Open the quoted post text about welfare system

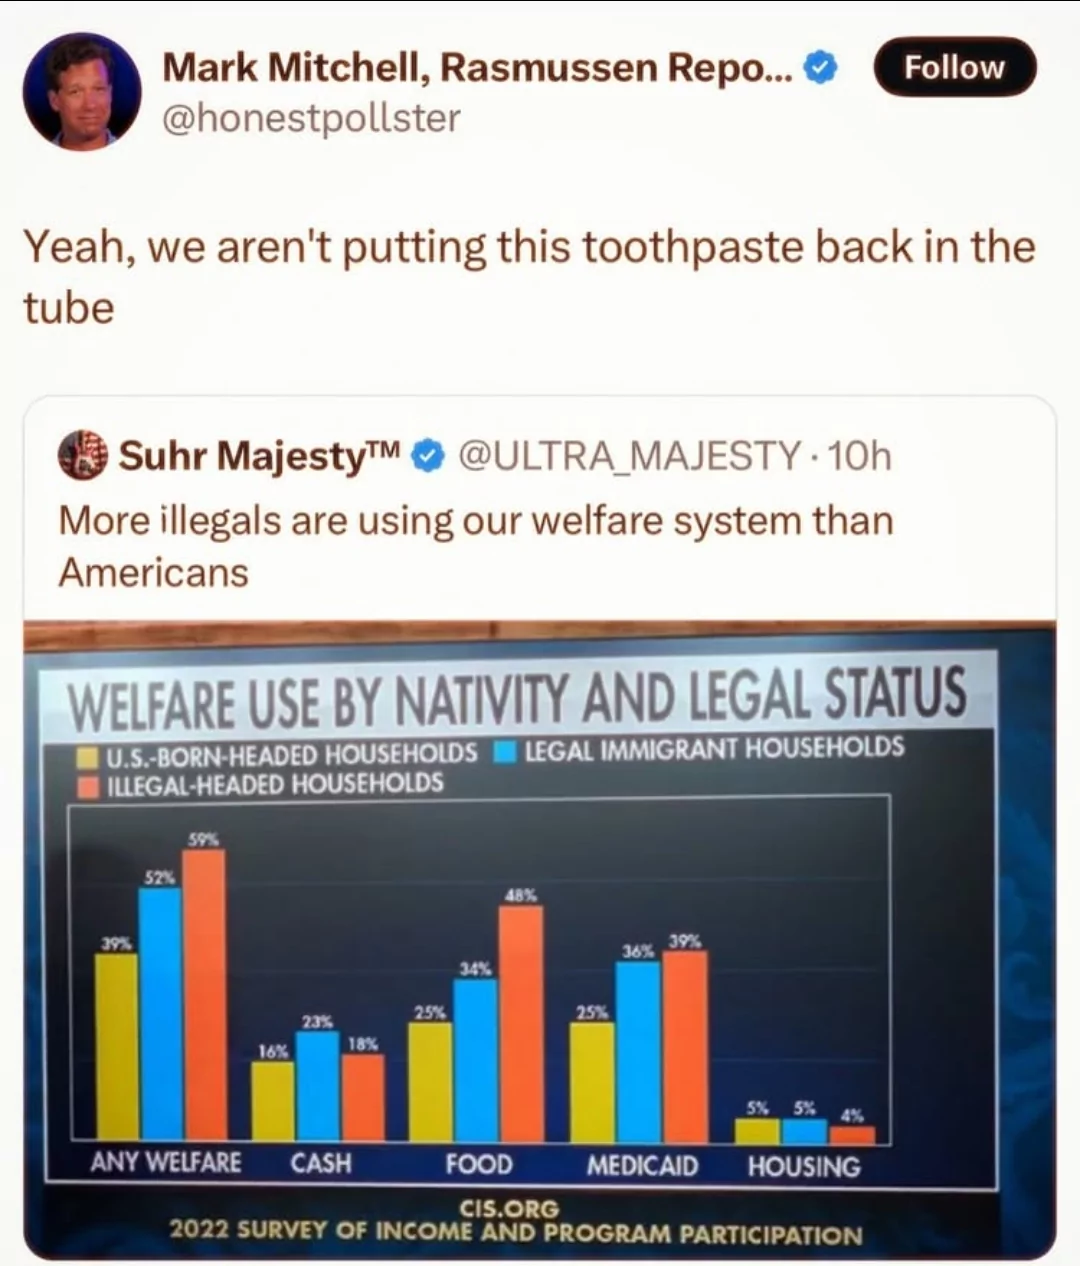pos(475,546)
